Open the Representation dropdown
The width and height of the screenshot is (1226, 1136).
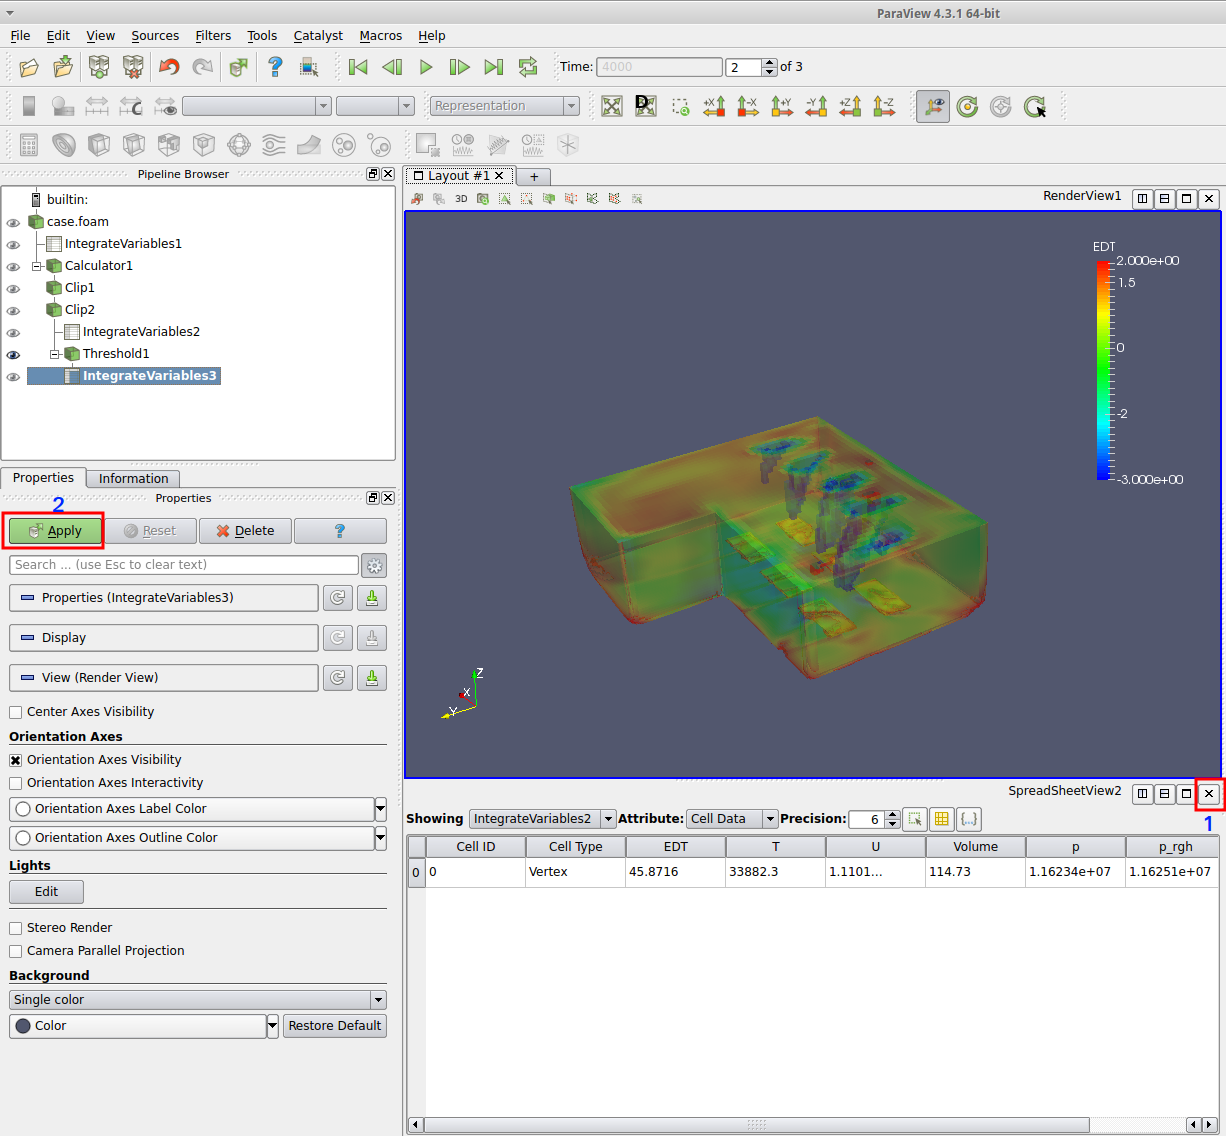(505, 106)
